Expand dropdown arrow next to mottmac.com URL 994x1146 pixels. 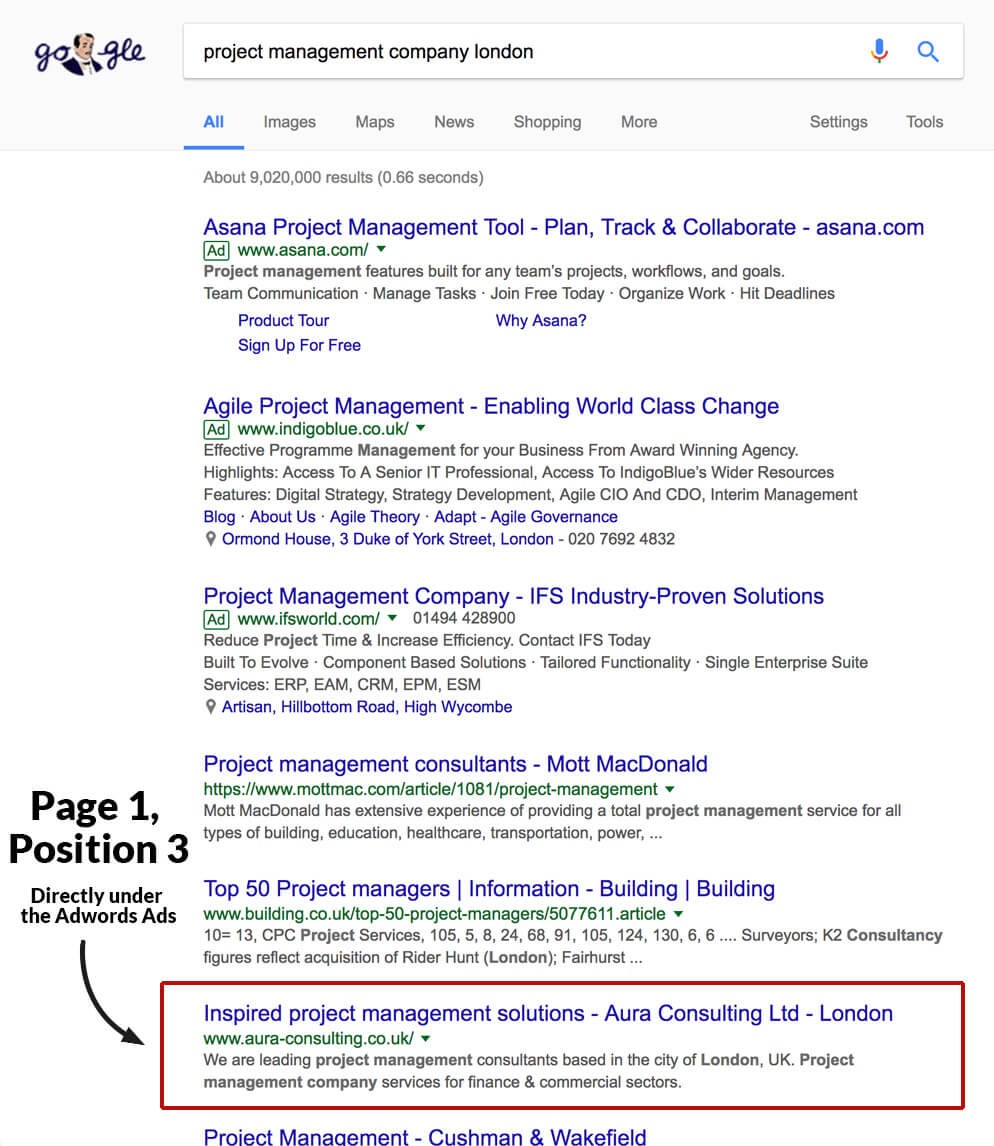[x=669, y=789]
